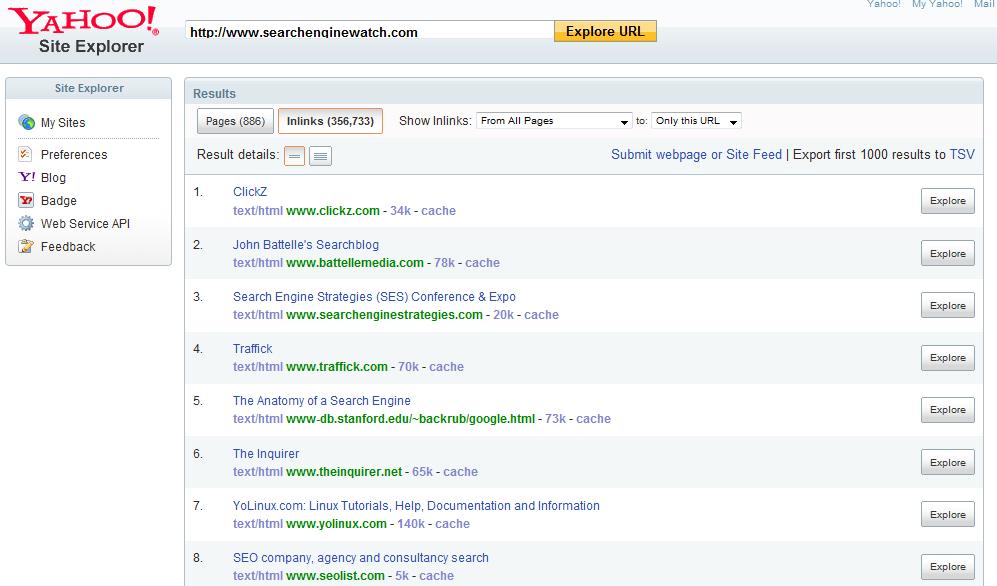Open Web Service API via the gear icon
The height and width of the screenshot is (586, 997).
25,223
